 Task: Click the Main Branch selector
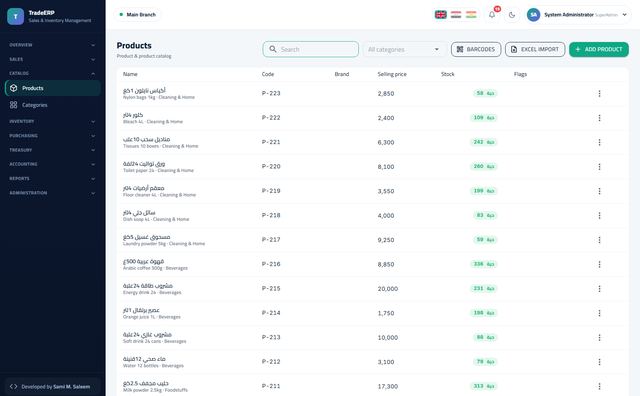coord(137,15)
